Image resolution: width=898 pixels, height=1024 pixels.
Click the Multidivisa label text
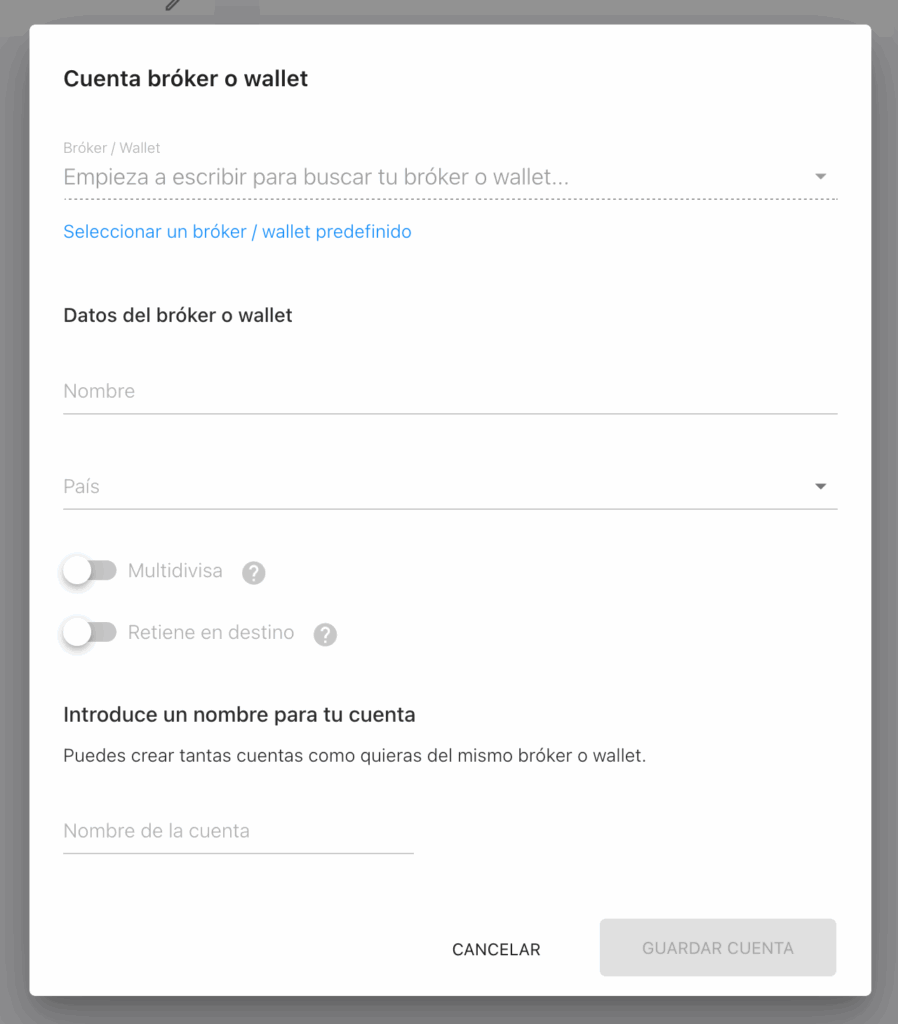(175, 571)
